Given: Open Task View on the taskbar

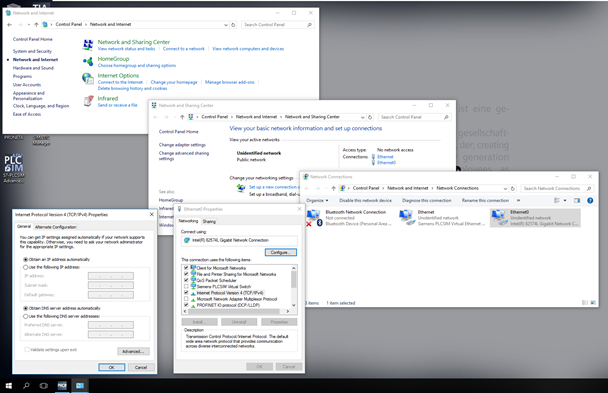Looking at the screenshot, I should [44, 386].
